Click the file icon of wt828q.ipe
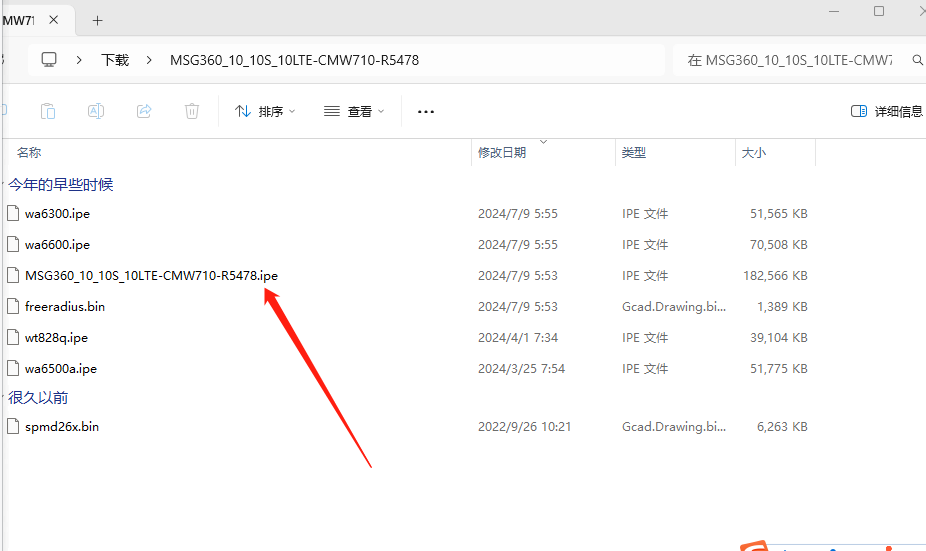 [13, 337]
